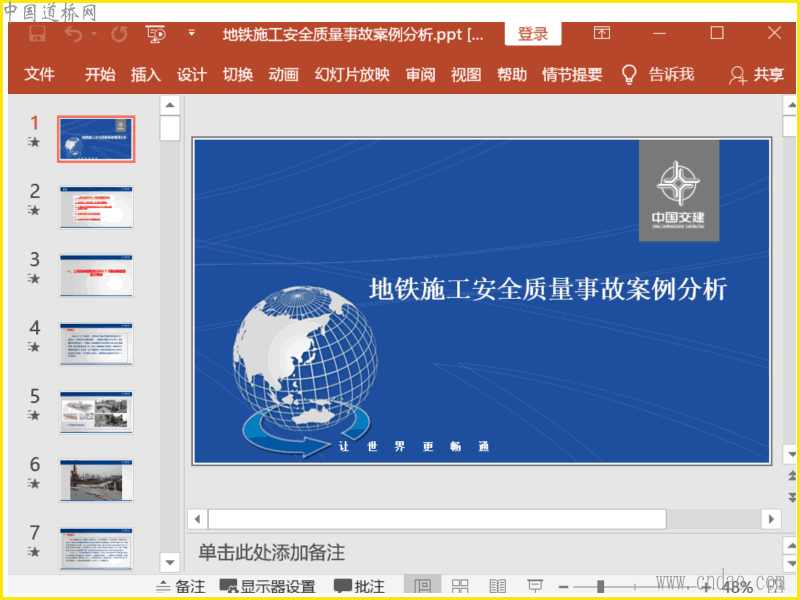Image resolution: width=800 pixels, height=600 pixels.
Task: Switch to Slide Sorter view icon
Action: (460, 587)
